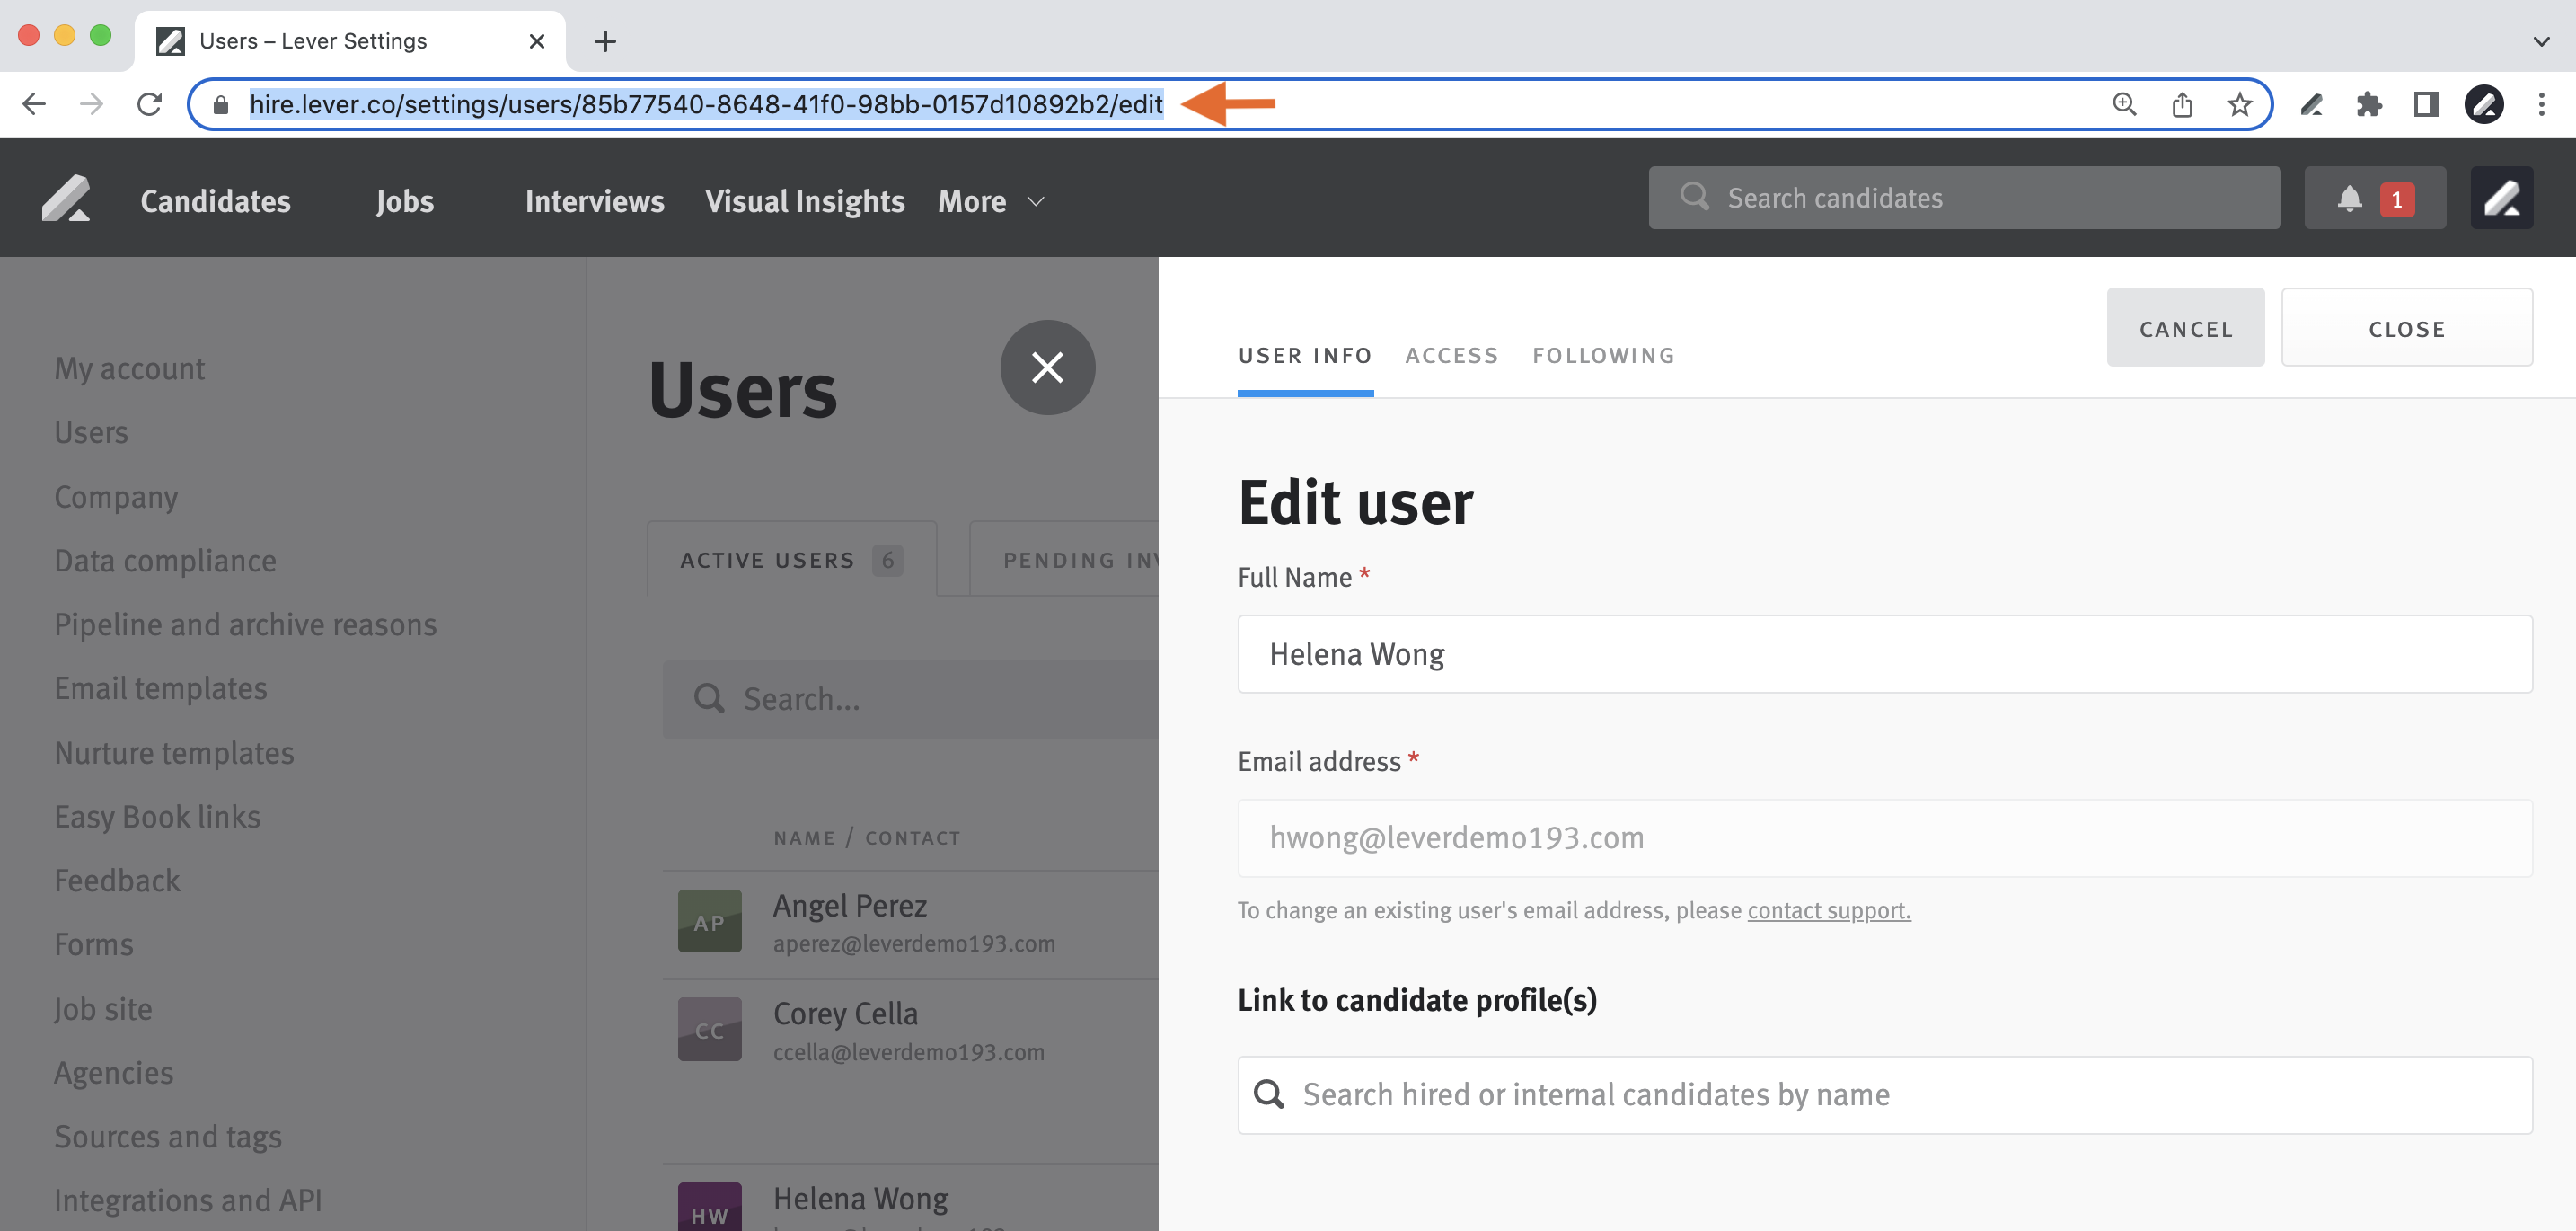
Task: Click the Cancel button
Action: tap(2185, 328)
